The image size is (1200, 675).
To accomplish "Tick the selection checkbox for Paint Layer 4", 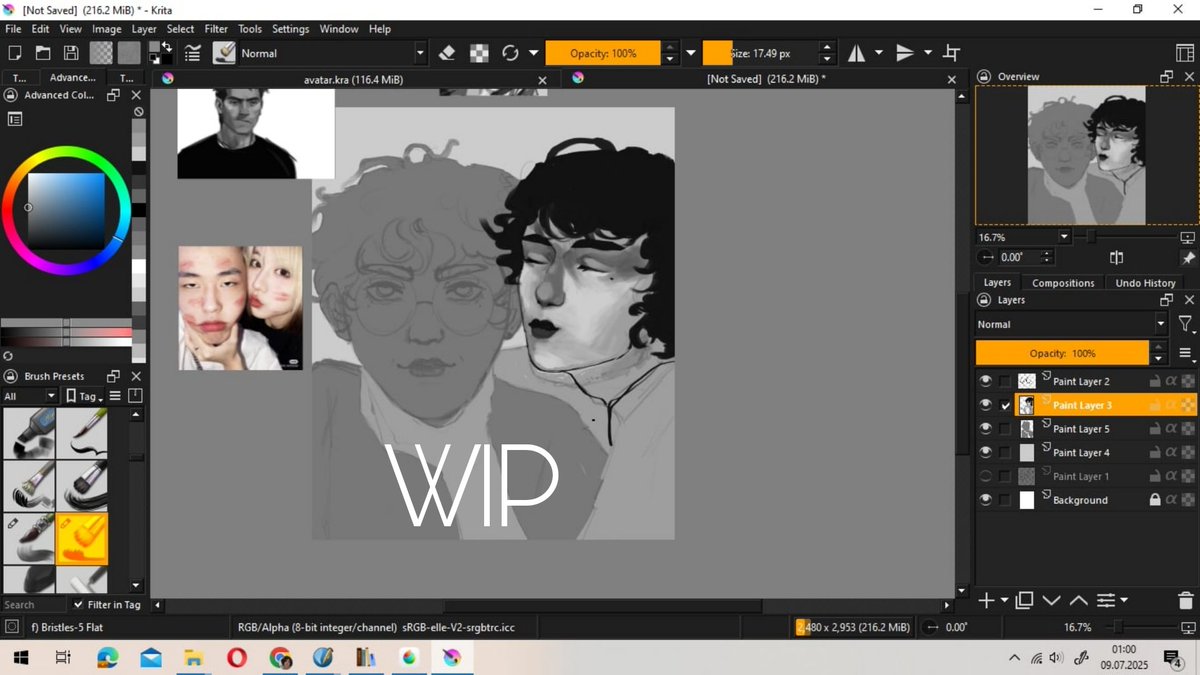I will [1005, 453].
